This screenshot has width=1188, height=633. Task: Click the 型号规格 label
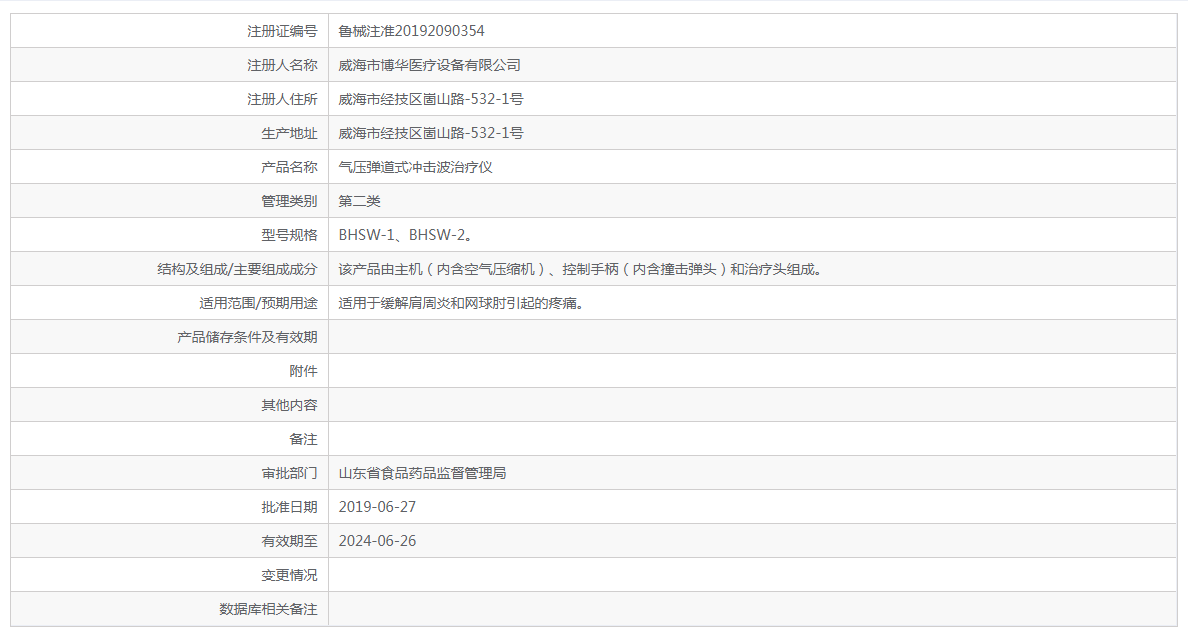(289, 235)
